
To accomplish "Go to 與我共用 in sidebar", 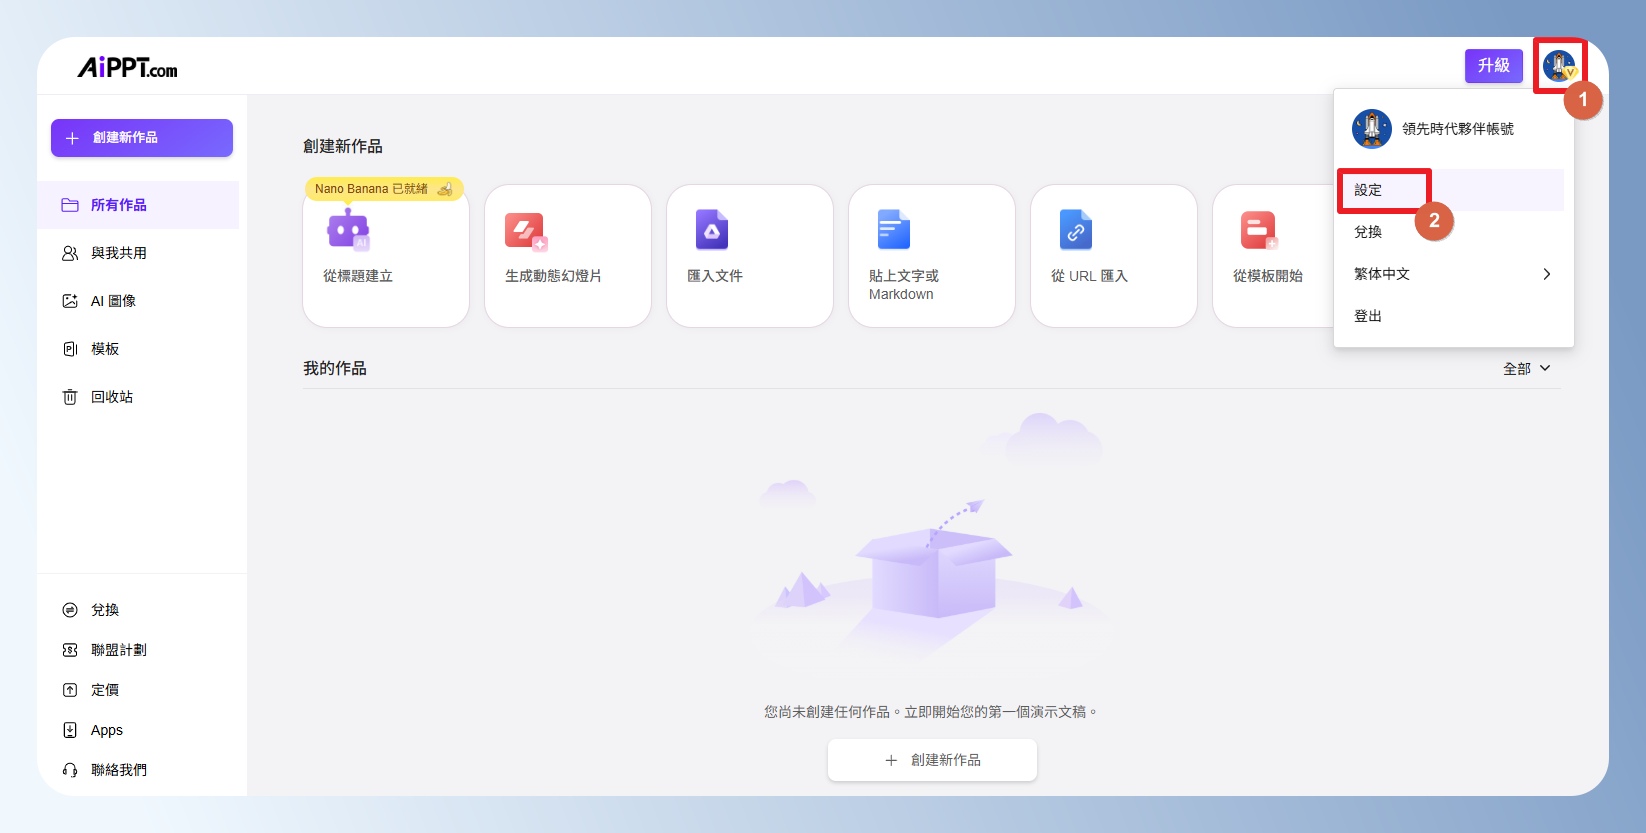I will point(118,253).
